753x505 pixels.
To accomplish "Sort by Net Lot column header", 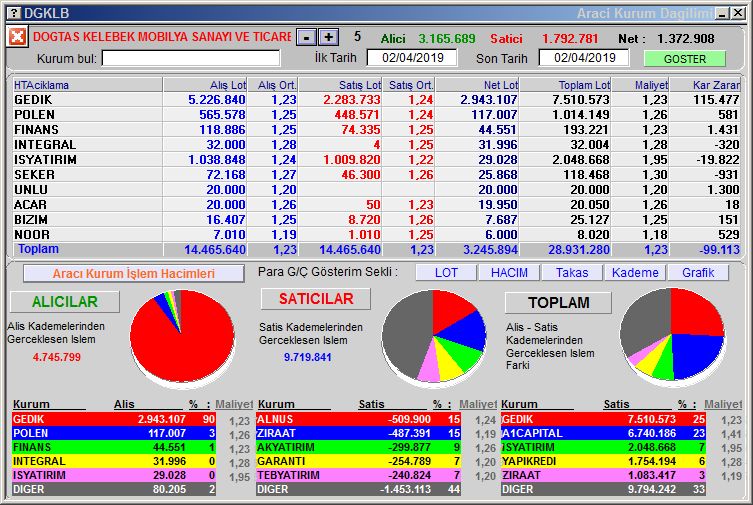I will click(477, 85).
